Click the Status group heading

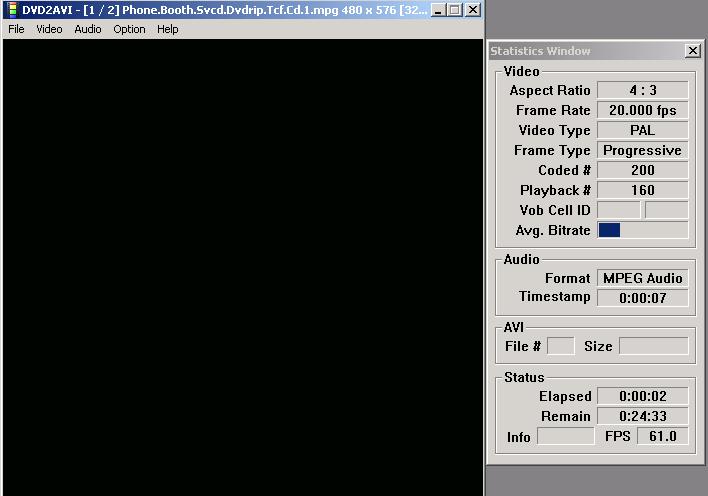[524, 377]
